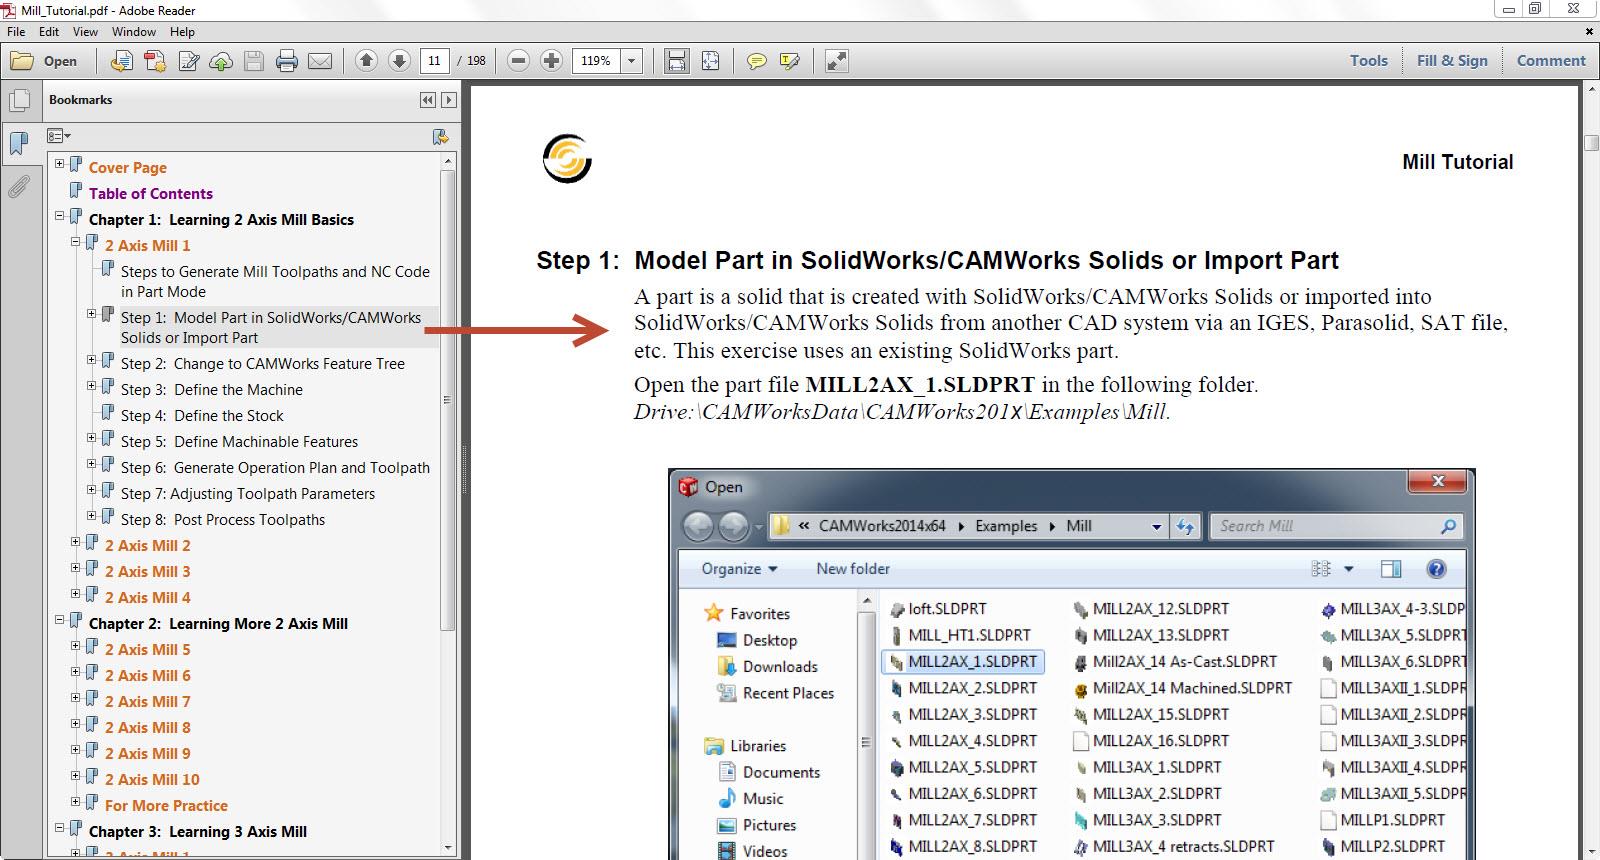Viewport: 1600px width, 860px height.
Task: Expand the Step 5 bookmark node
Action: click(x=92, y=437)
